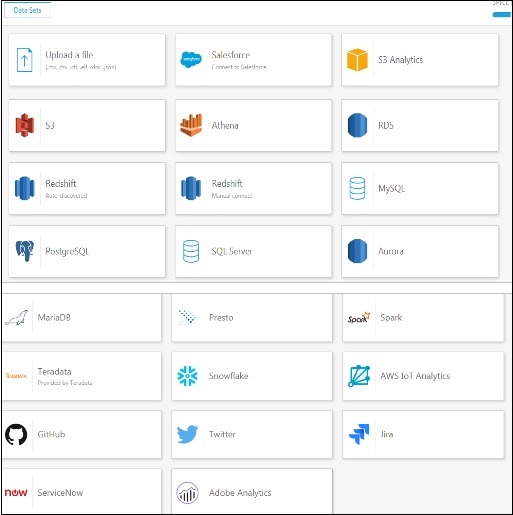This screenshot has width=513, height=515.
Task: Click the red S3 bucket icon
Action: (x=25, y=125)
